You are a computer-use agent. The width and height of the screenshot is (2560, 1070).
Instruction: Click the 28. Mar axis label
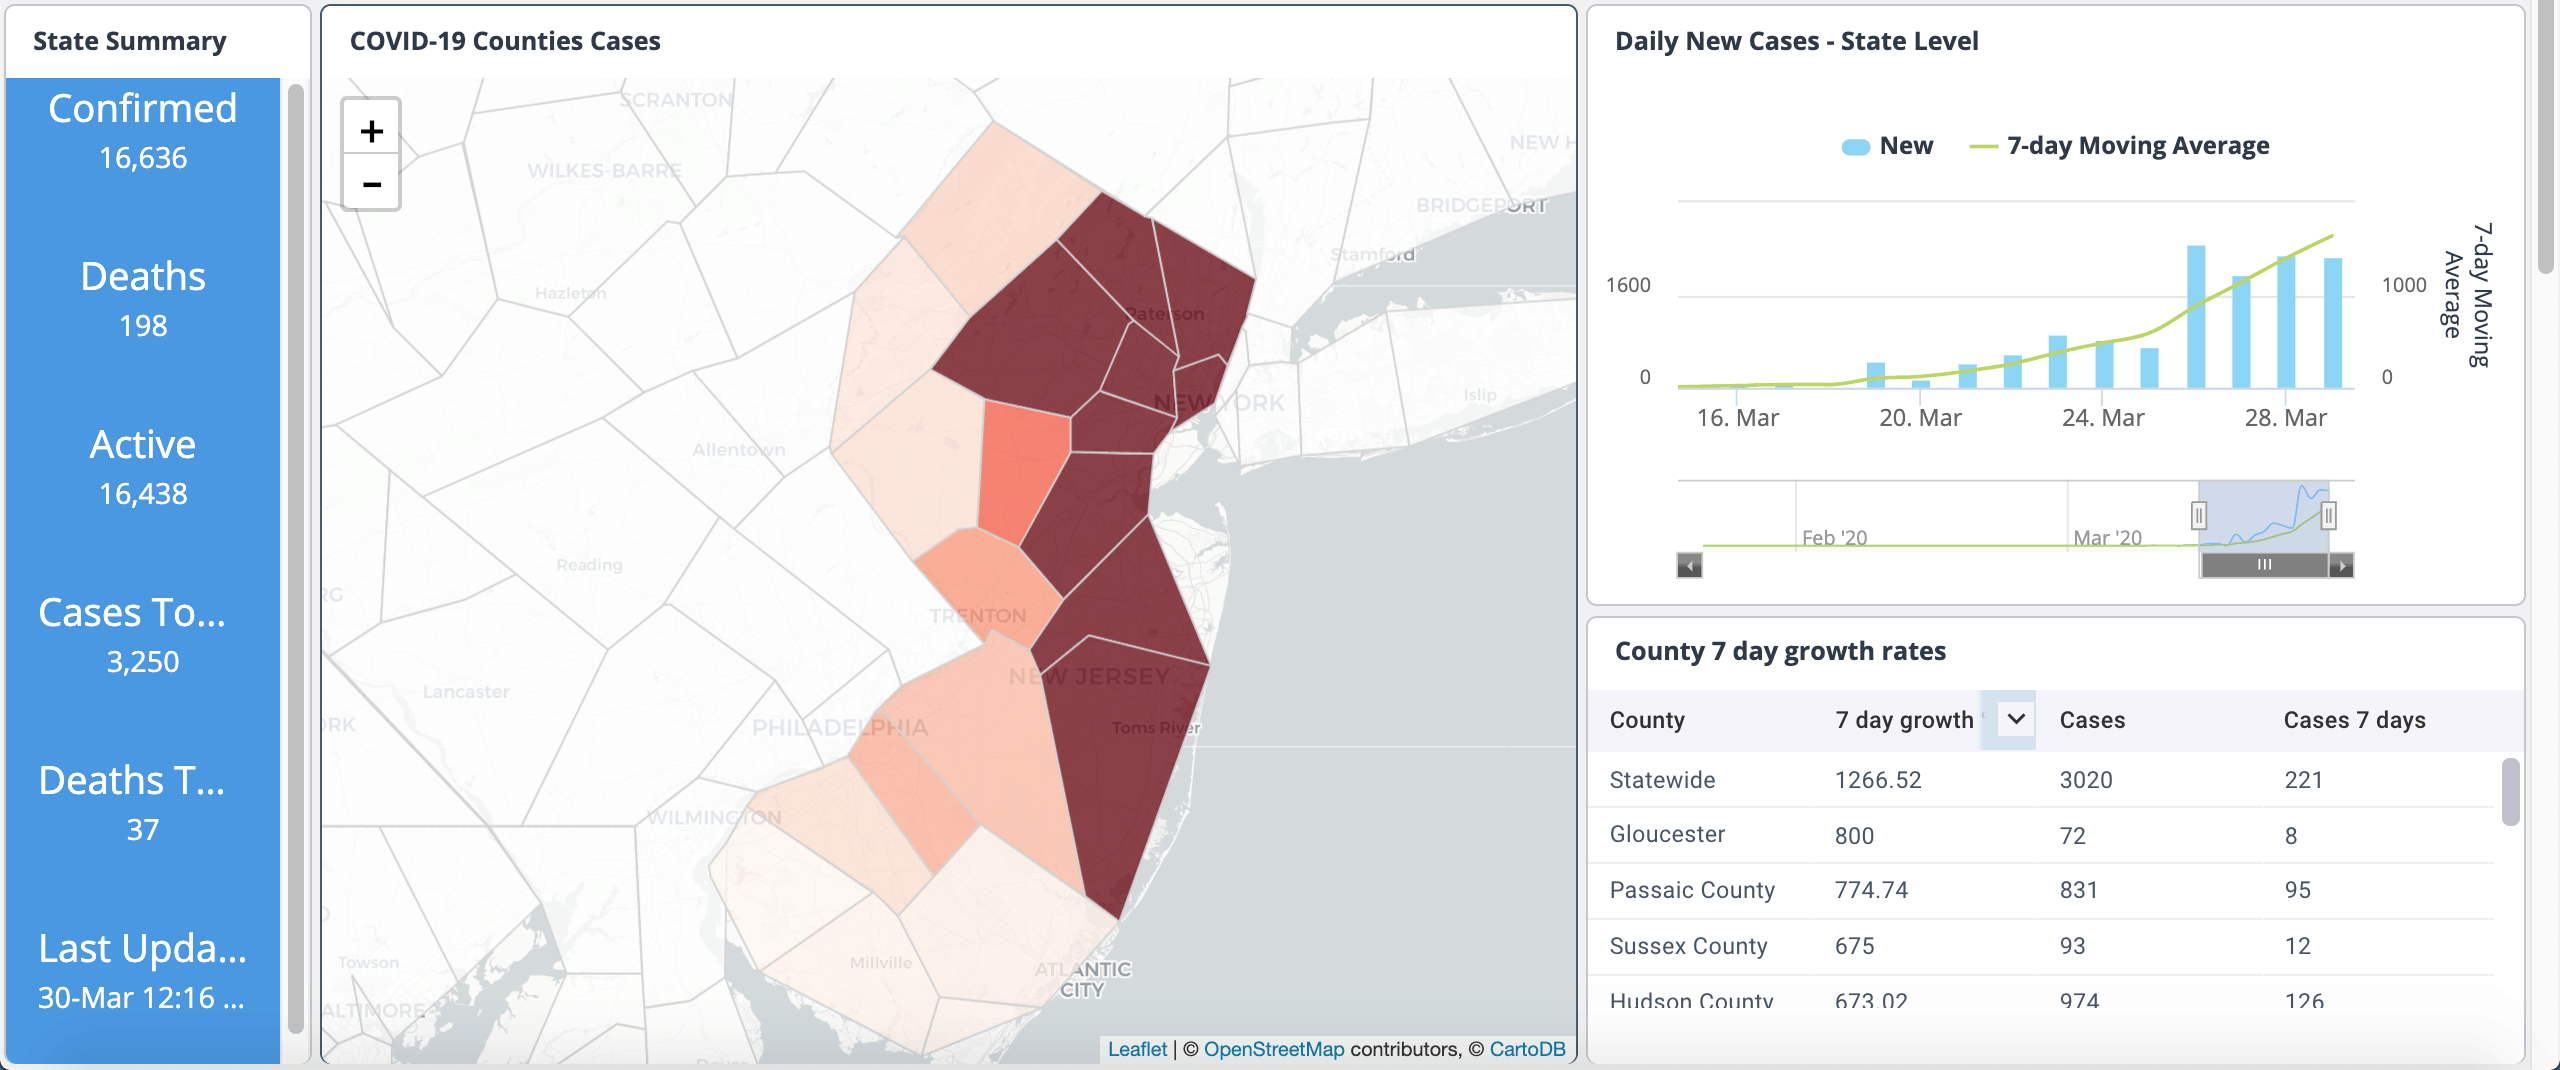coord(2286,418)
